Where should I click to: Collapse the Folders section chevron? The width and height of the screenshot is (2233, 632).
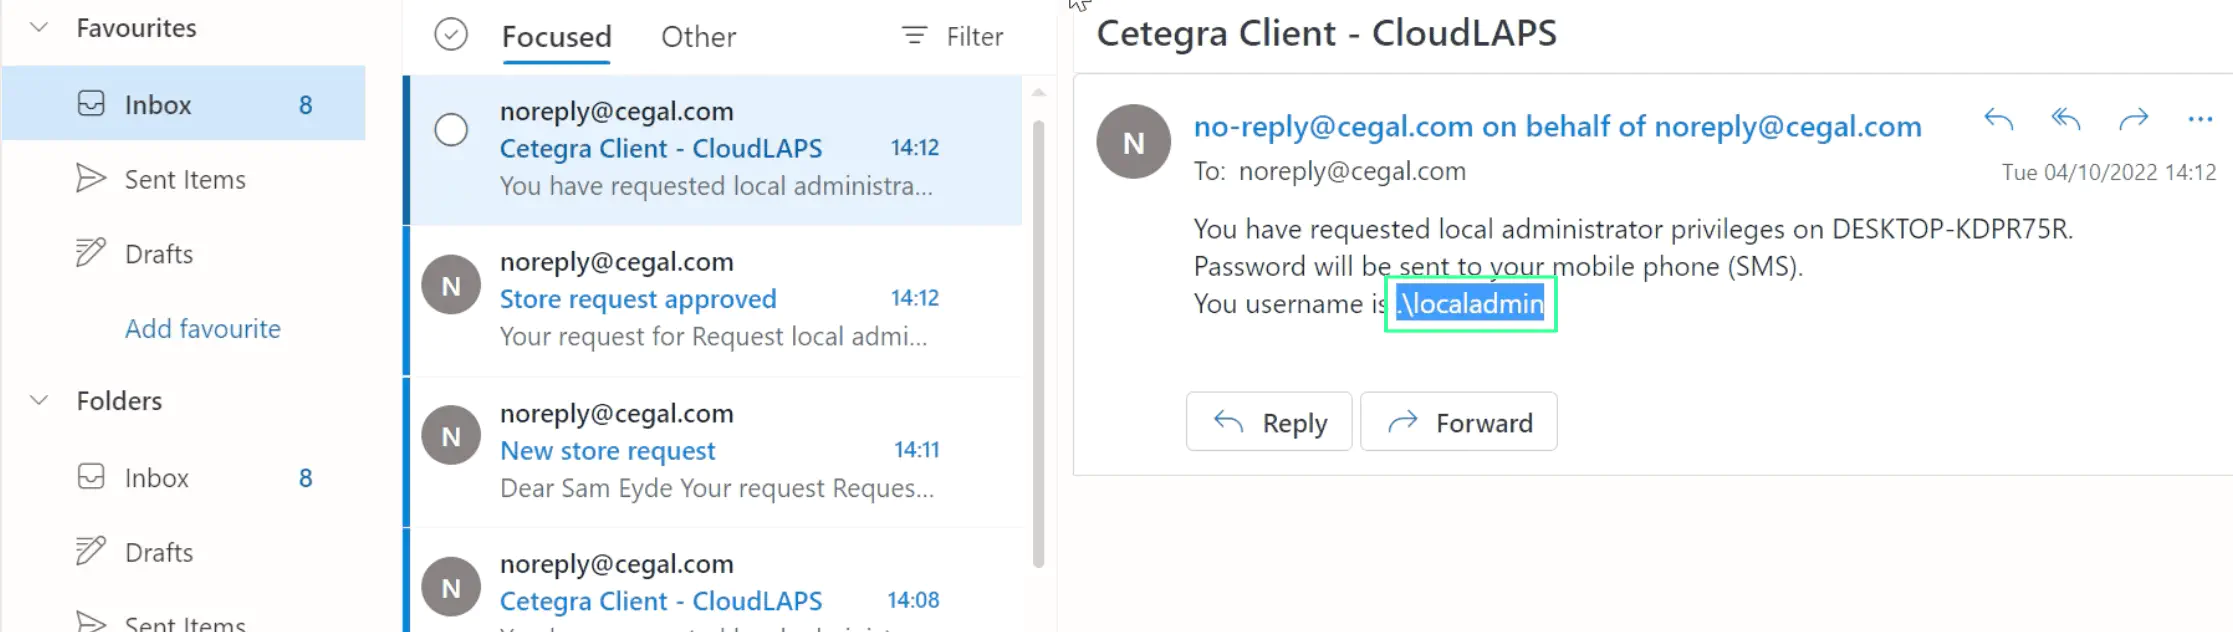(x=39, y=401)
